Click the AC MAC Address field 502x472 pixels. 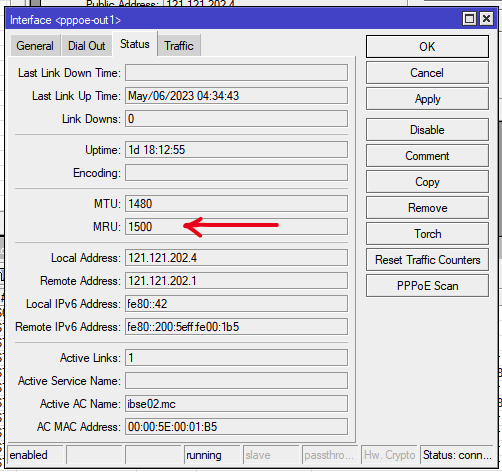pyautogui.click(x=236, y=427)
